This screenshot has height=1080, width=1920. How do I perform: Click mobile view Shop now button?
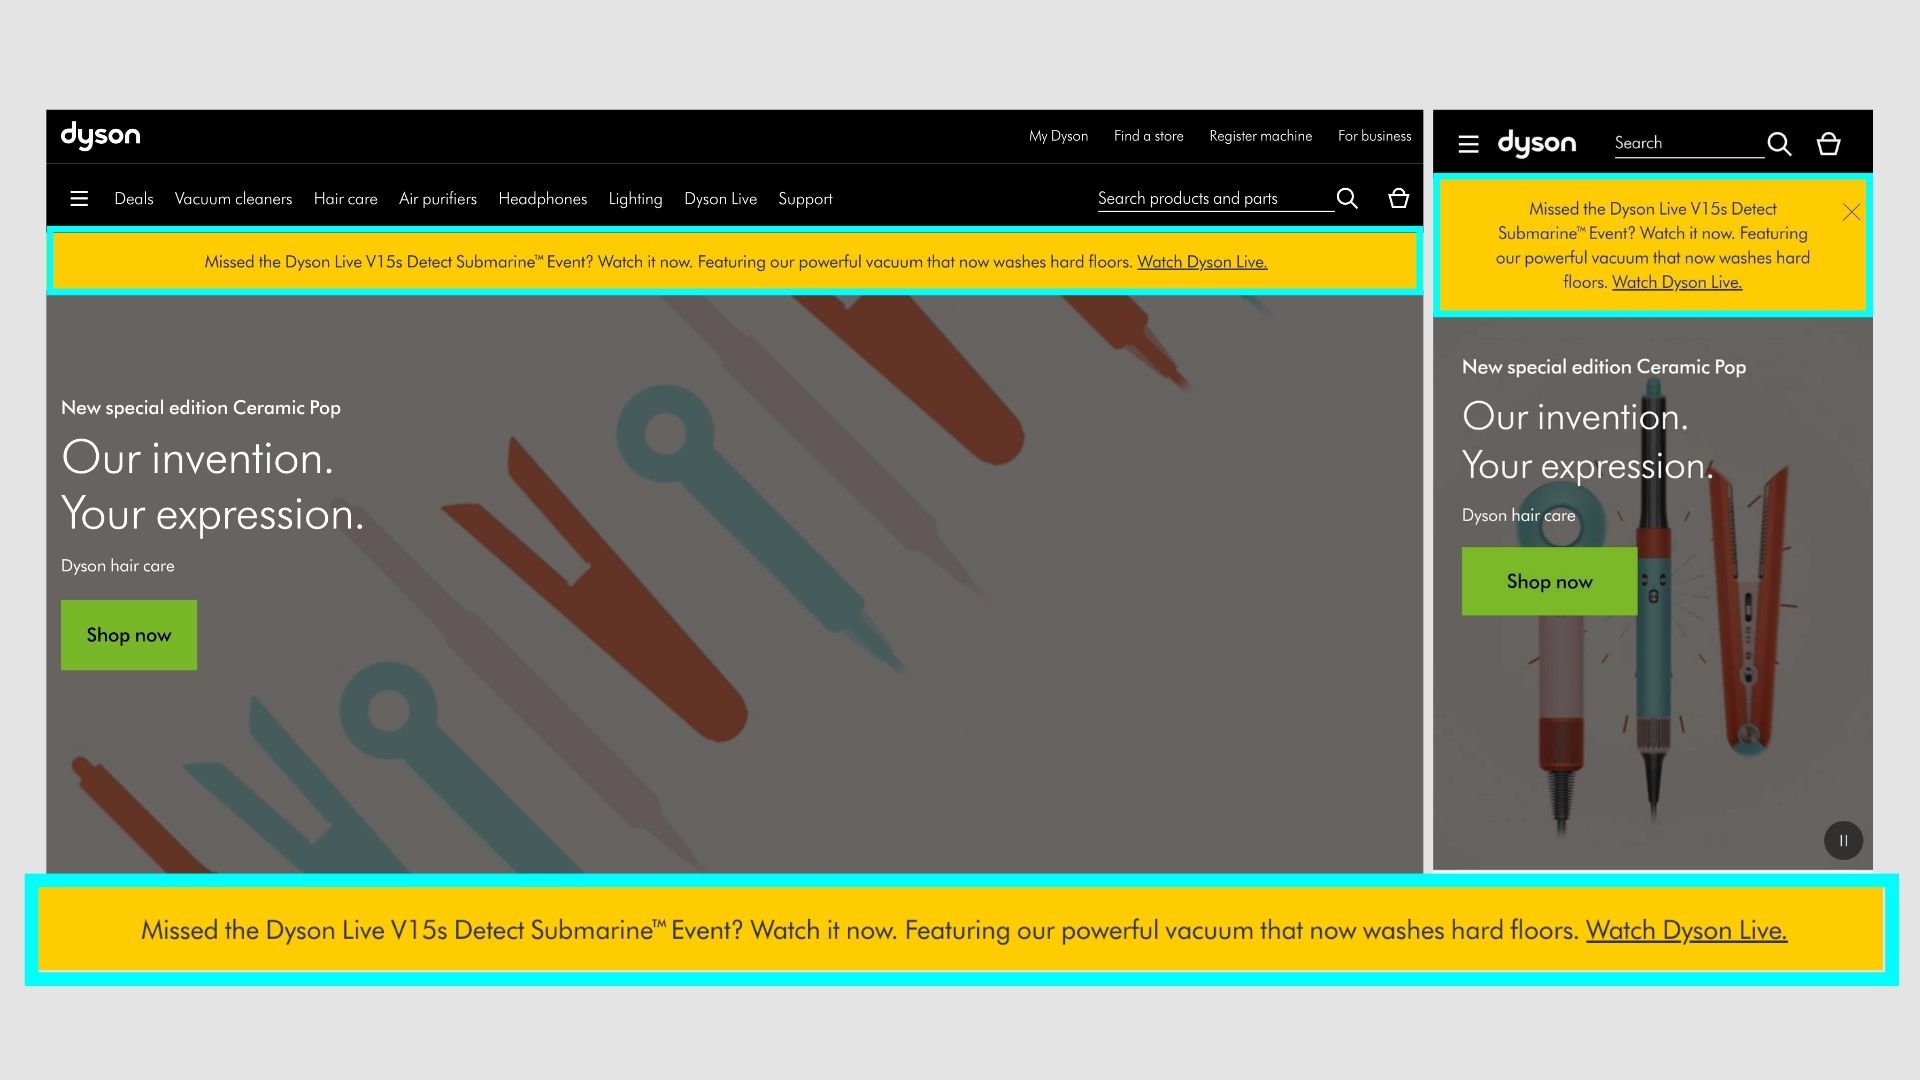click(x=1549, y=581)
